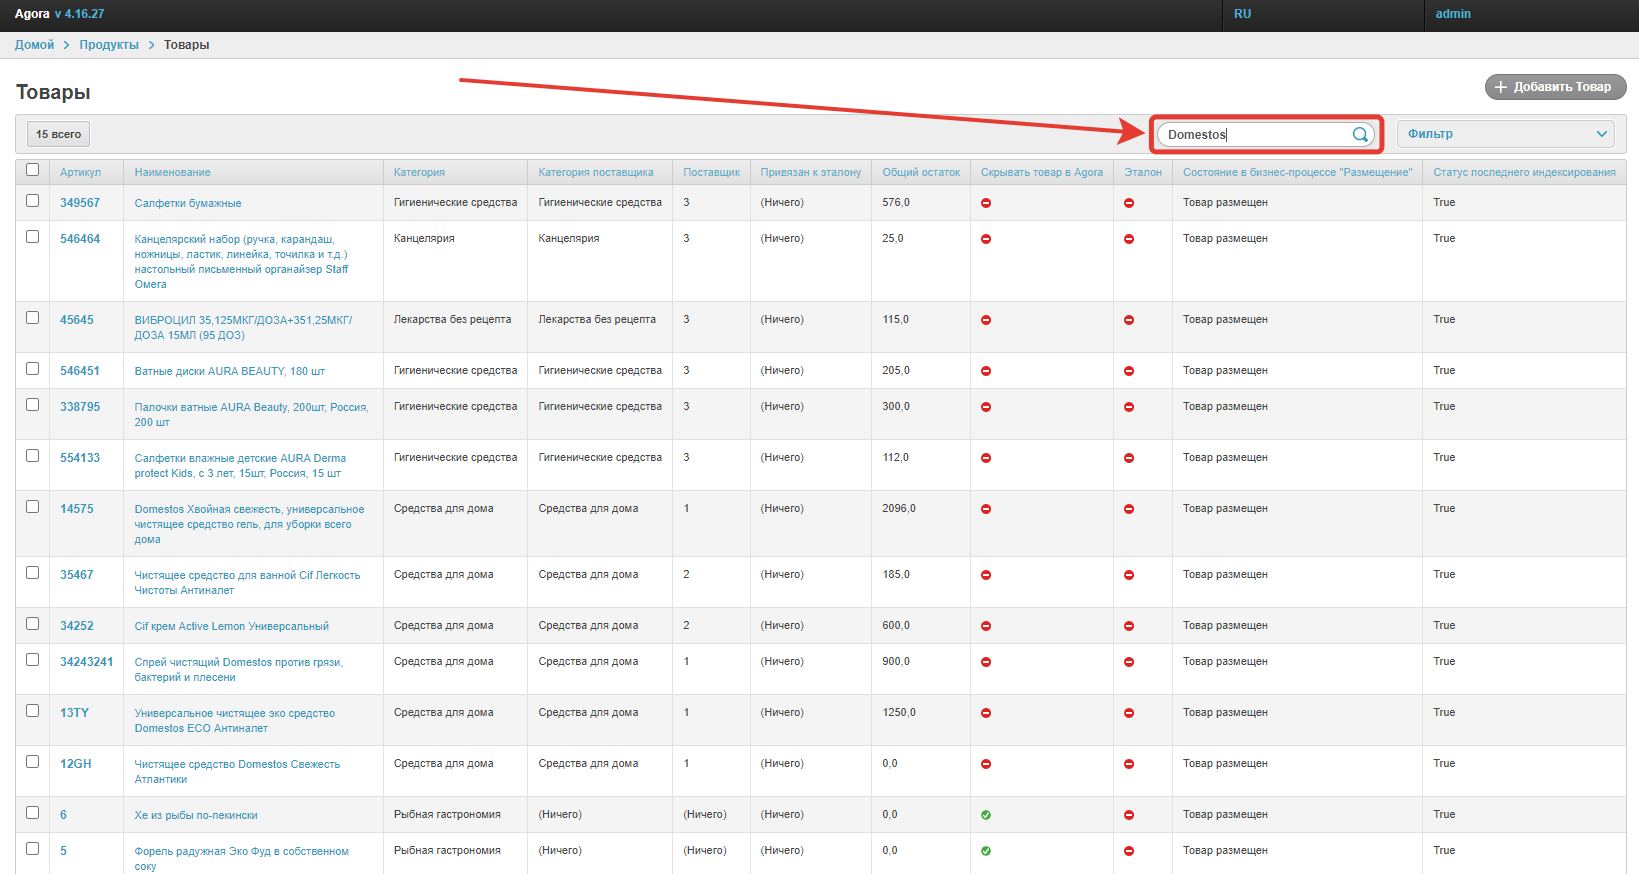Toggle the select-all checkbox in table header
Viewport: 1639px width, 874px height.
click(x=33, y=170)
